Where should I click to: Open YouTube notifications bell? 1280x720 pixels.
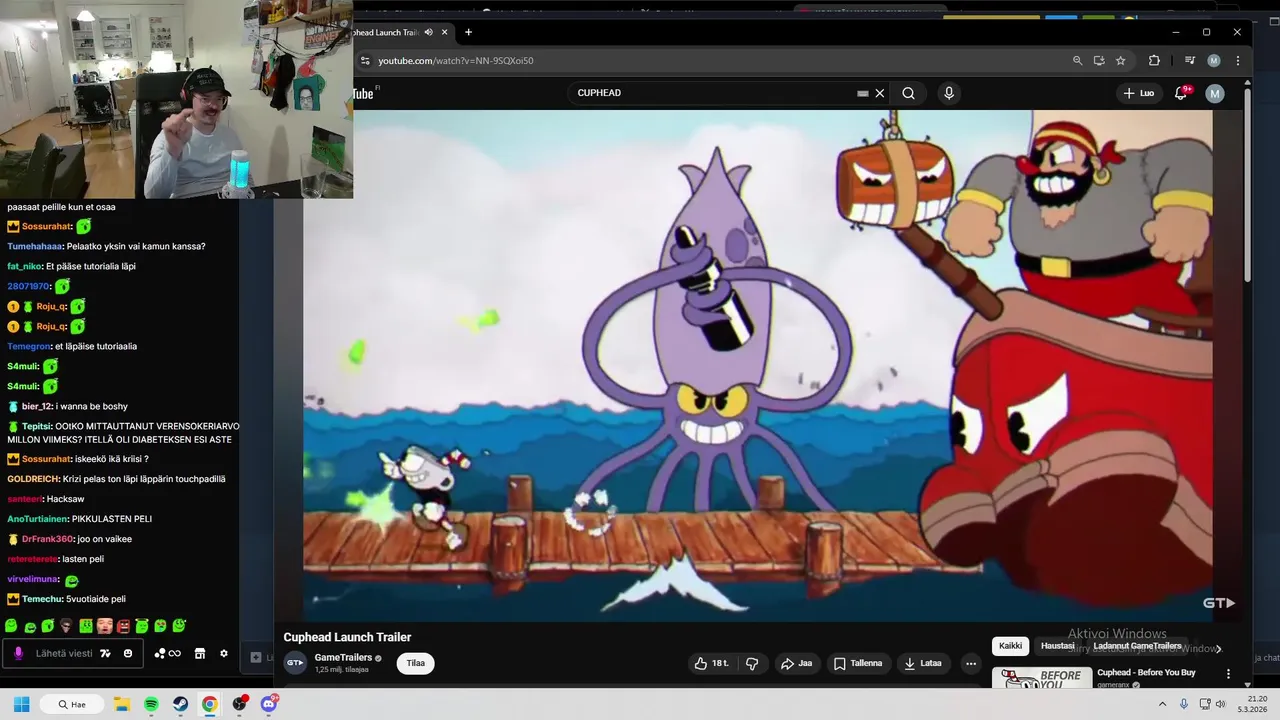point(1181,93)
